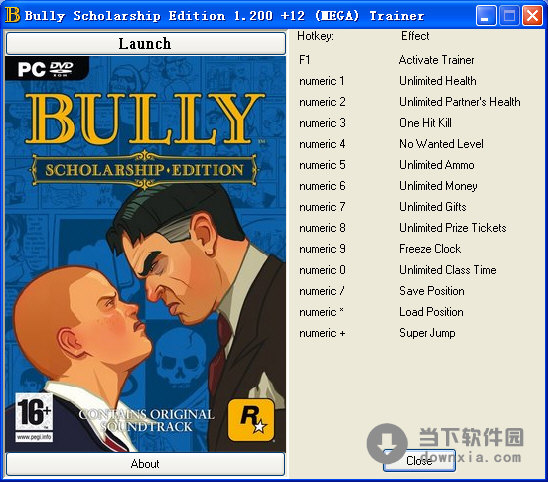Click the PC DVD logo on the cover

click(46, 68)
